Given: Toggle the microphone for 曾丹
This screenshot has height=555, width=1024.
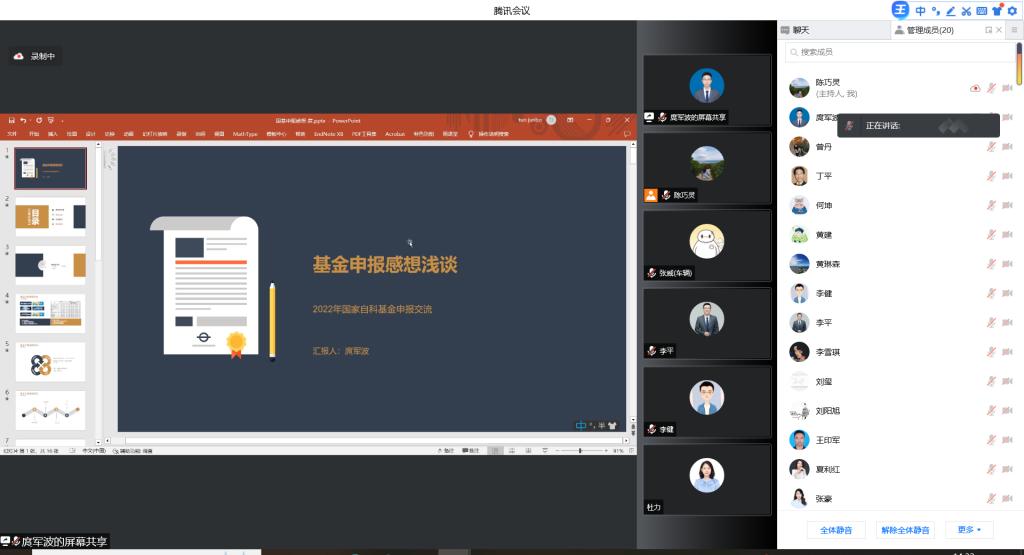Looking at the screenshot, I should click(991, 147).
